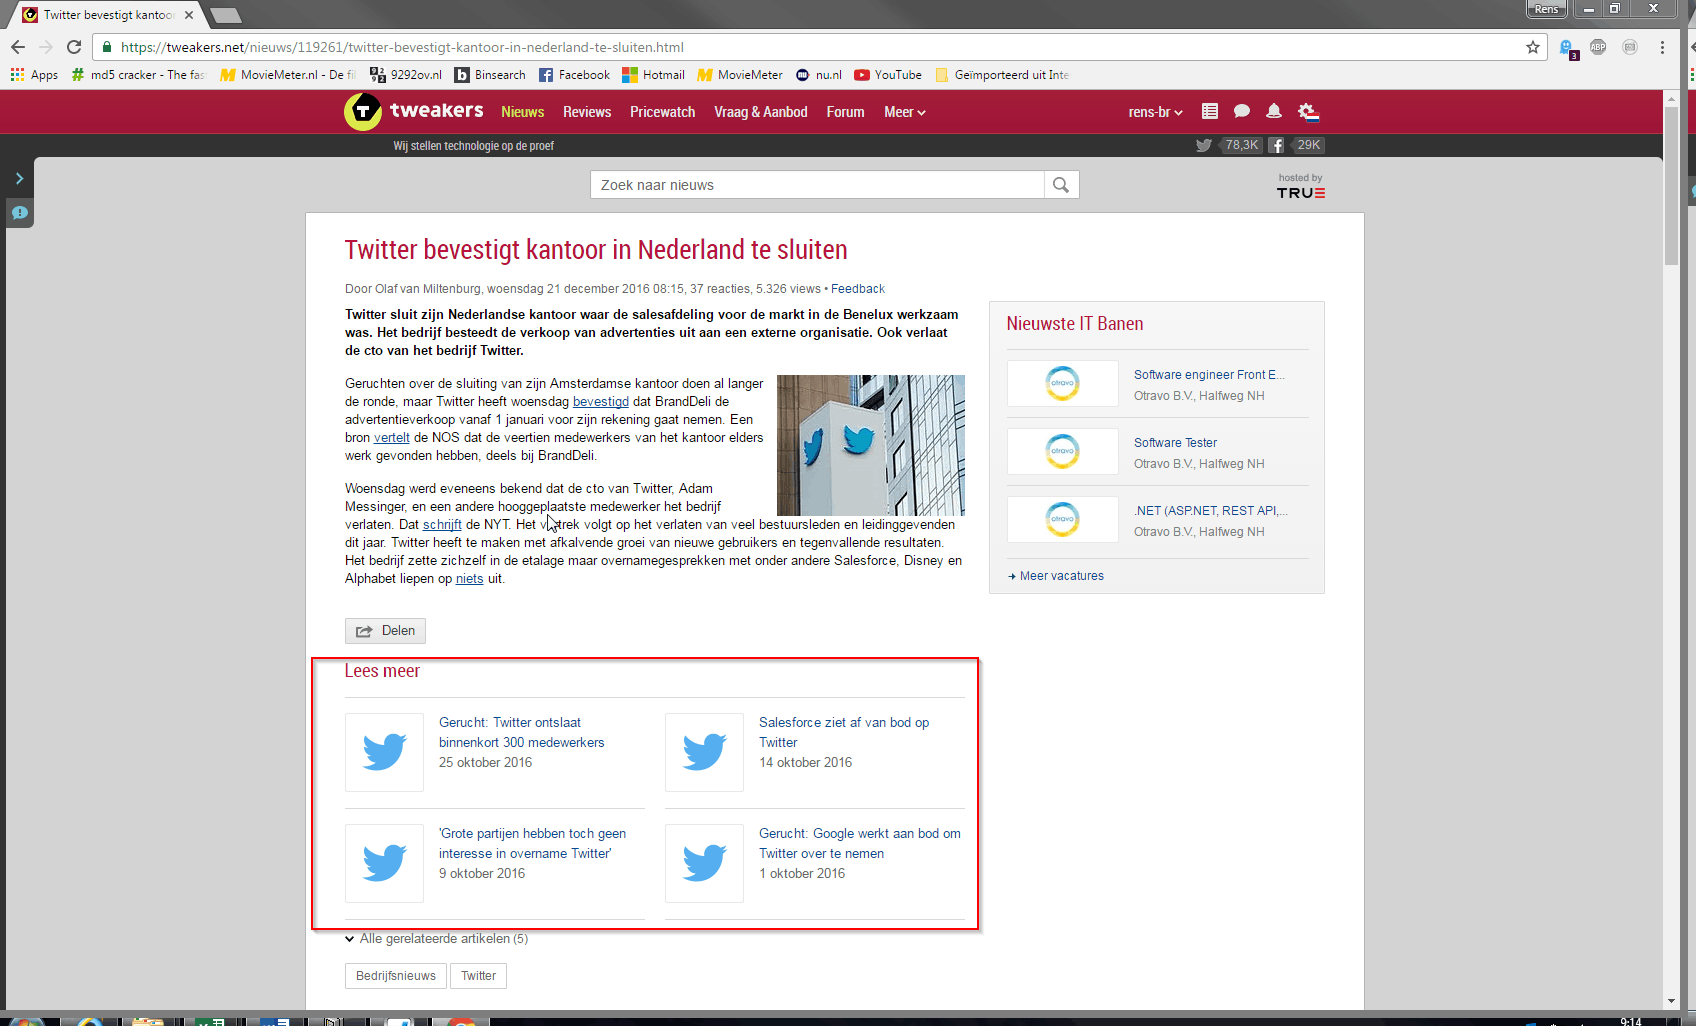Open the Twitter tag below related articles
Image resolution: width=1696 pixels, height=1026 pixels.
[478, 976]
